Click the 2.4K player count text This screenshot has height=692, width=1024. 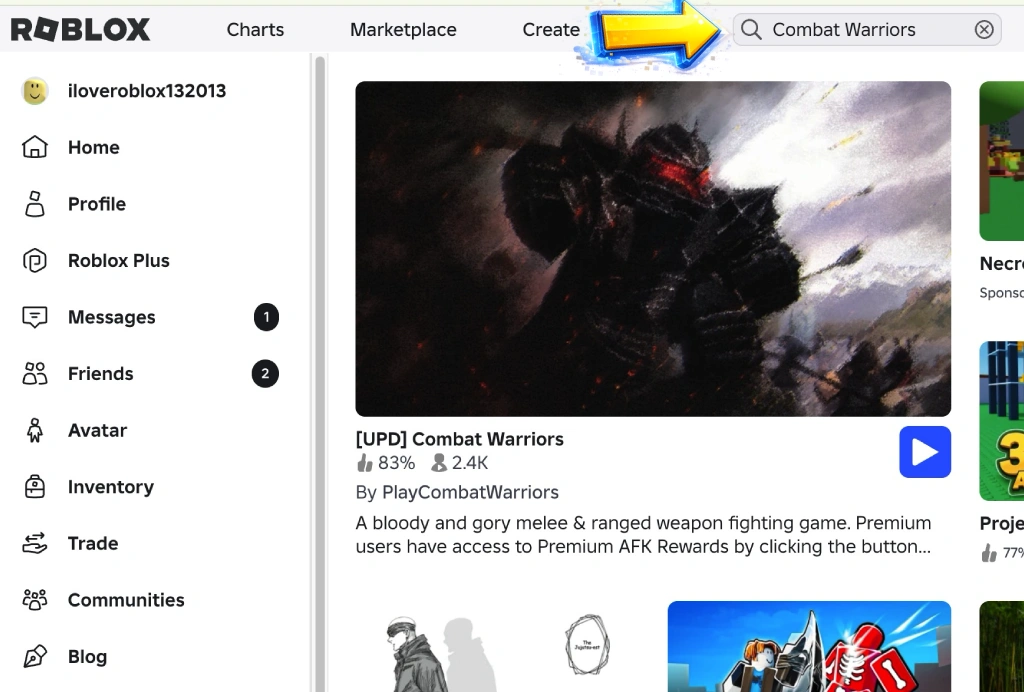pyautogui.click(x=470, y=463)
